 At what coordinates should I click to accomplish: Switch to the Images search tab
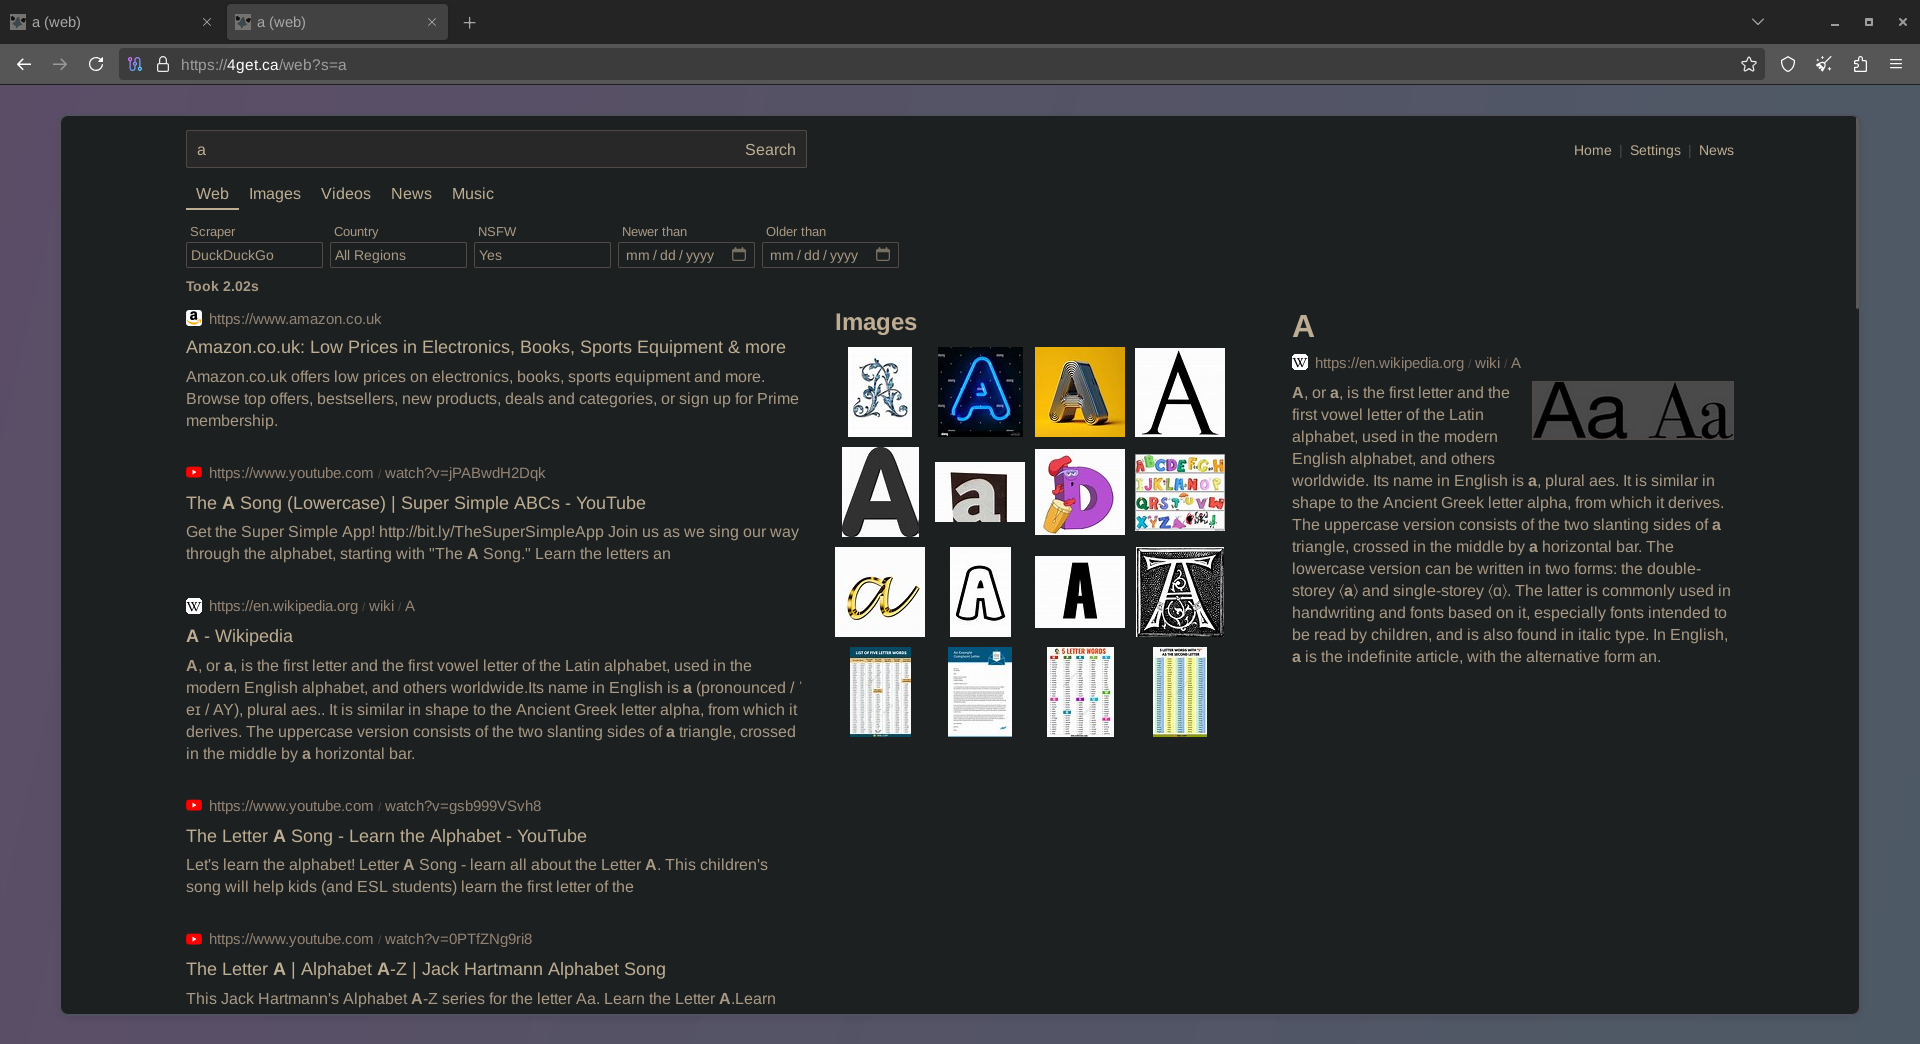[x=274, y=194]
